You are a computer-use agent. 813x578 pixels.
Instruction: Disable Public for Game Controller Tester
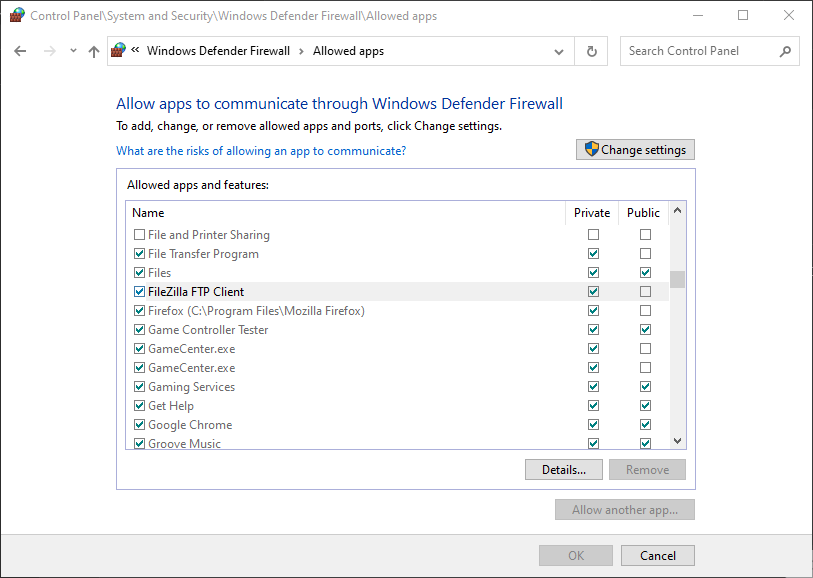pos(645,330)
